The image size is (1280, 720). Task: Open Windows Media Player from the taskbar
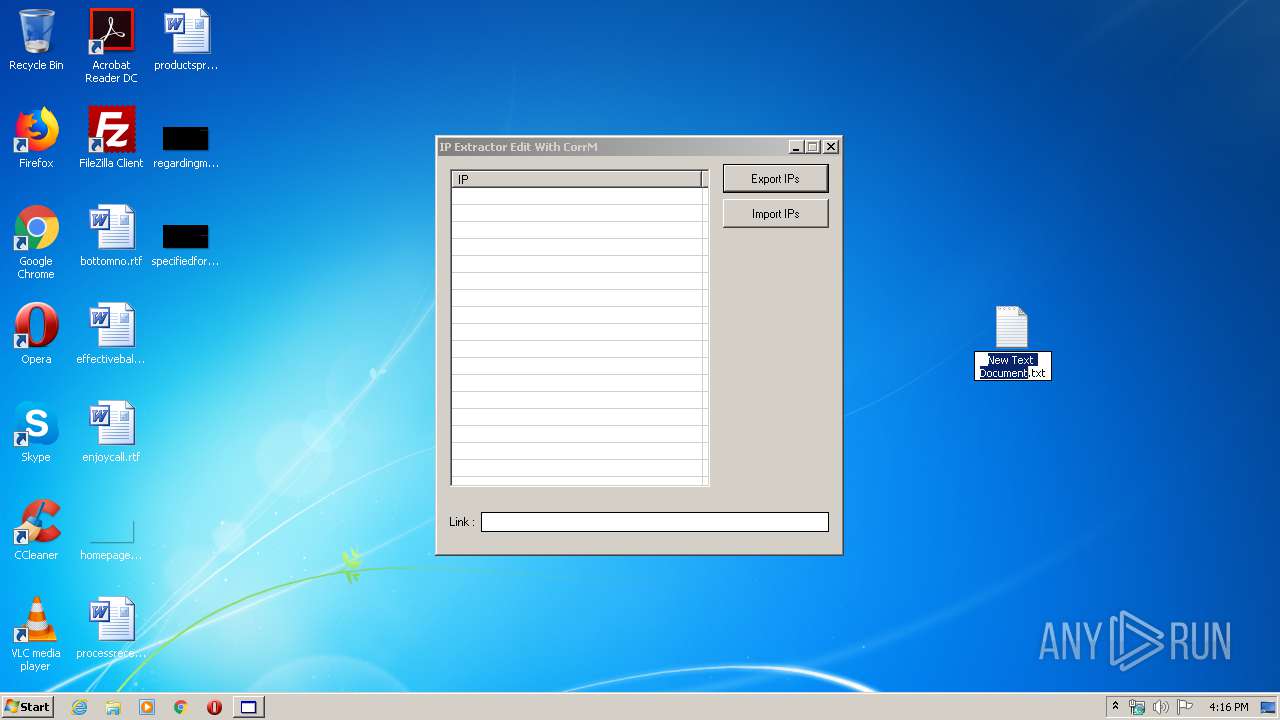pos(147,707)
